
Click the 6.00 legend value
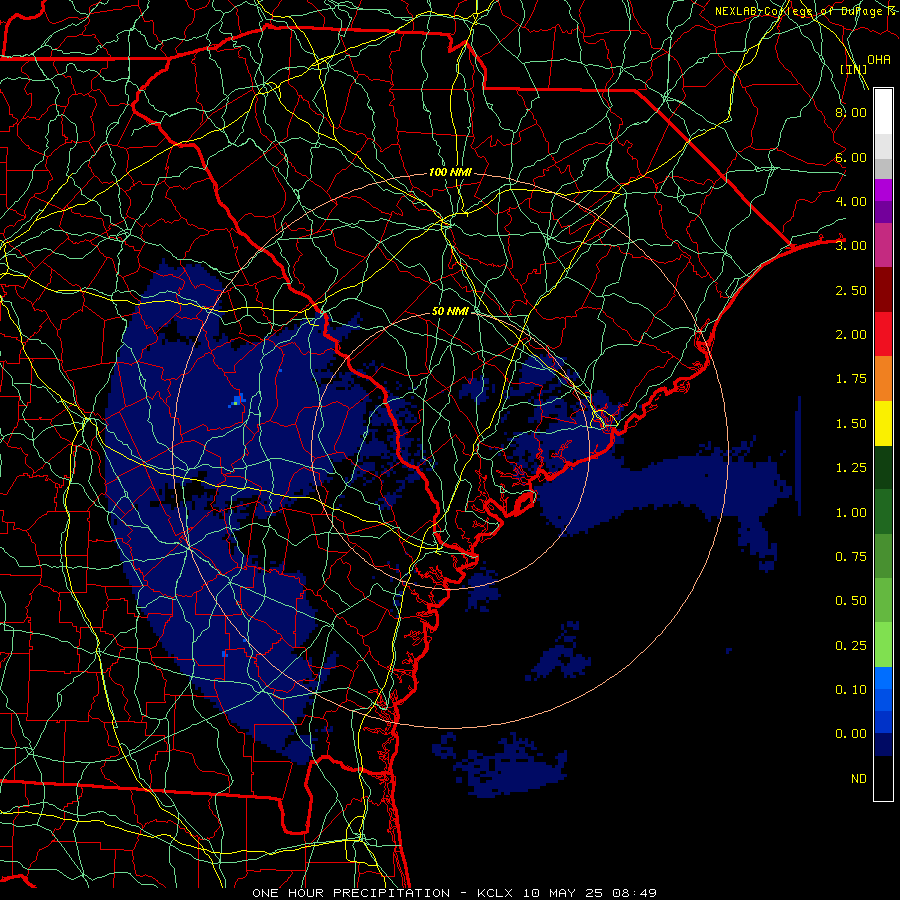851,157
